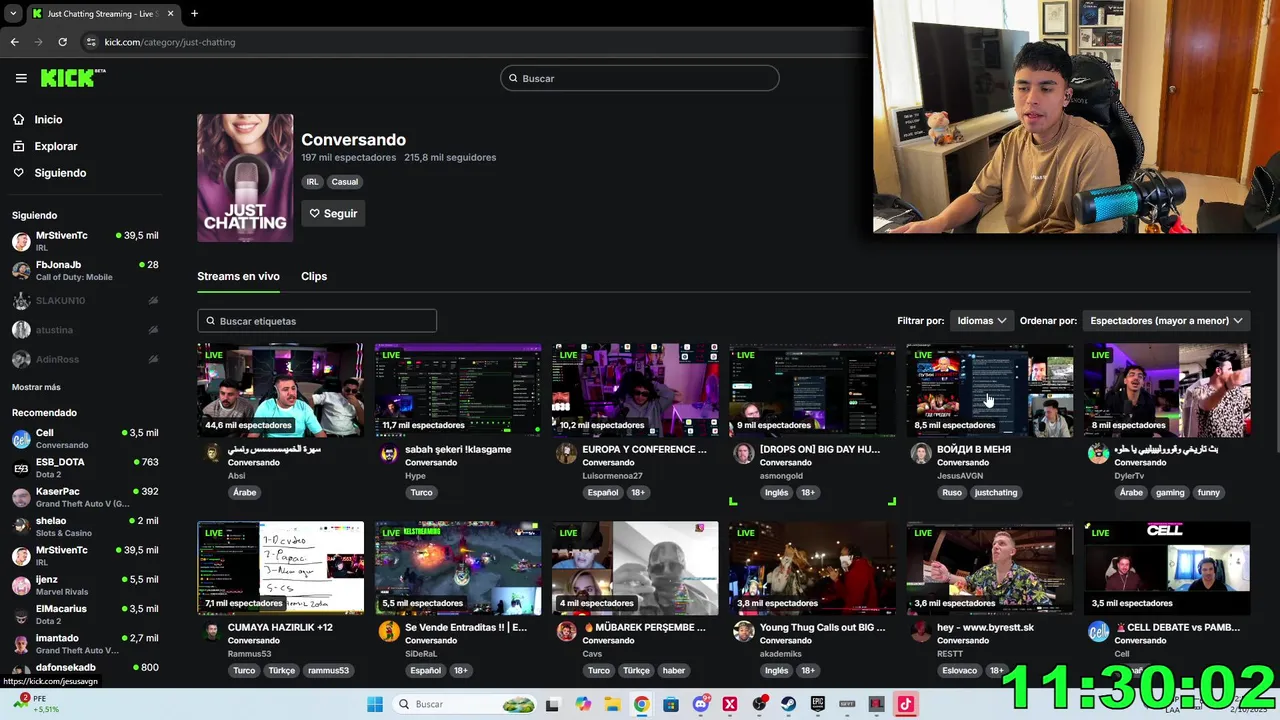
Task: Switch to the Clips tab
Action: [x=314, y=276]
